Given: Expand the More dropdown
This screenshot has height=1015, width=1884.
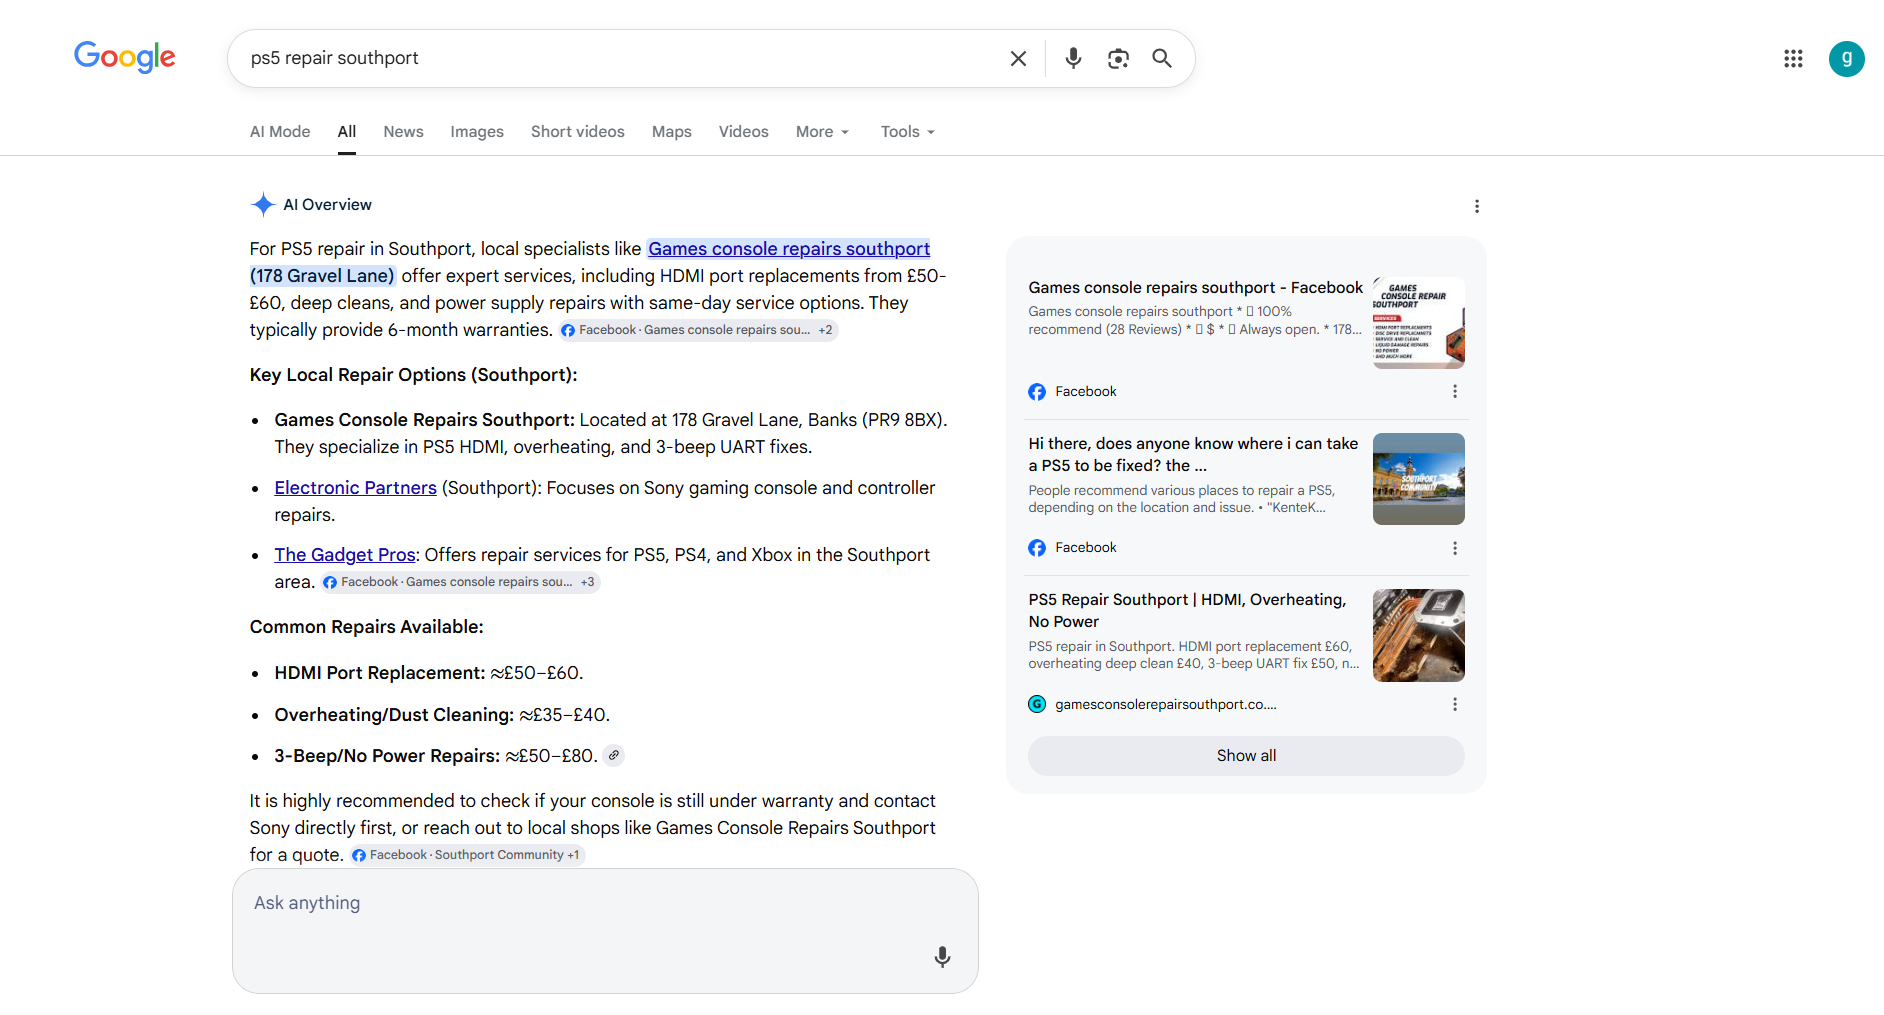Looking at the screenshot, I should click(823, 132).
